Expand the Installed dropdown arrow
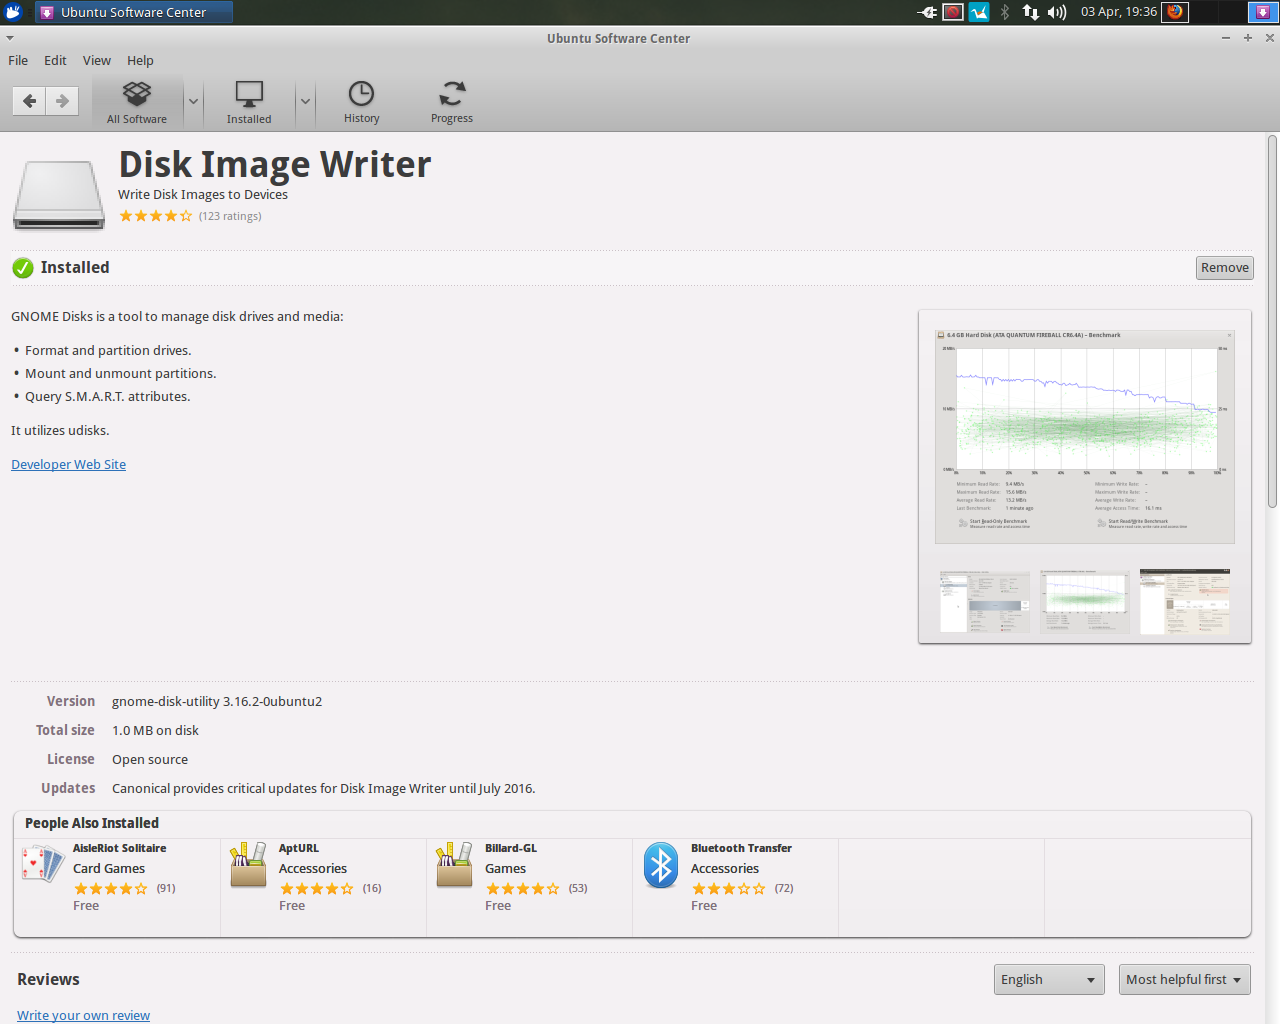The height and width of the screenshot is (1024, 1280). tap(305, 102)
